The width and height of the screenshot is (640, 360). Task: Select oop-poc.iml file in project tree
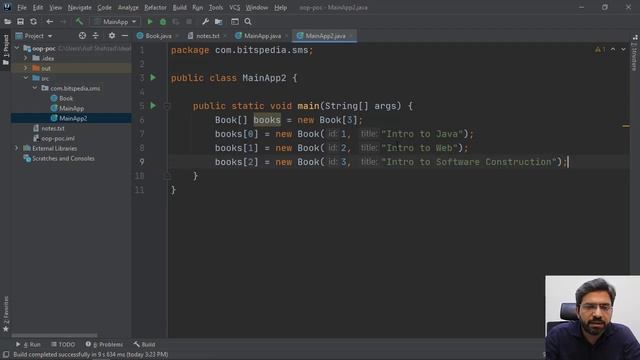tap(58, 138)
